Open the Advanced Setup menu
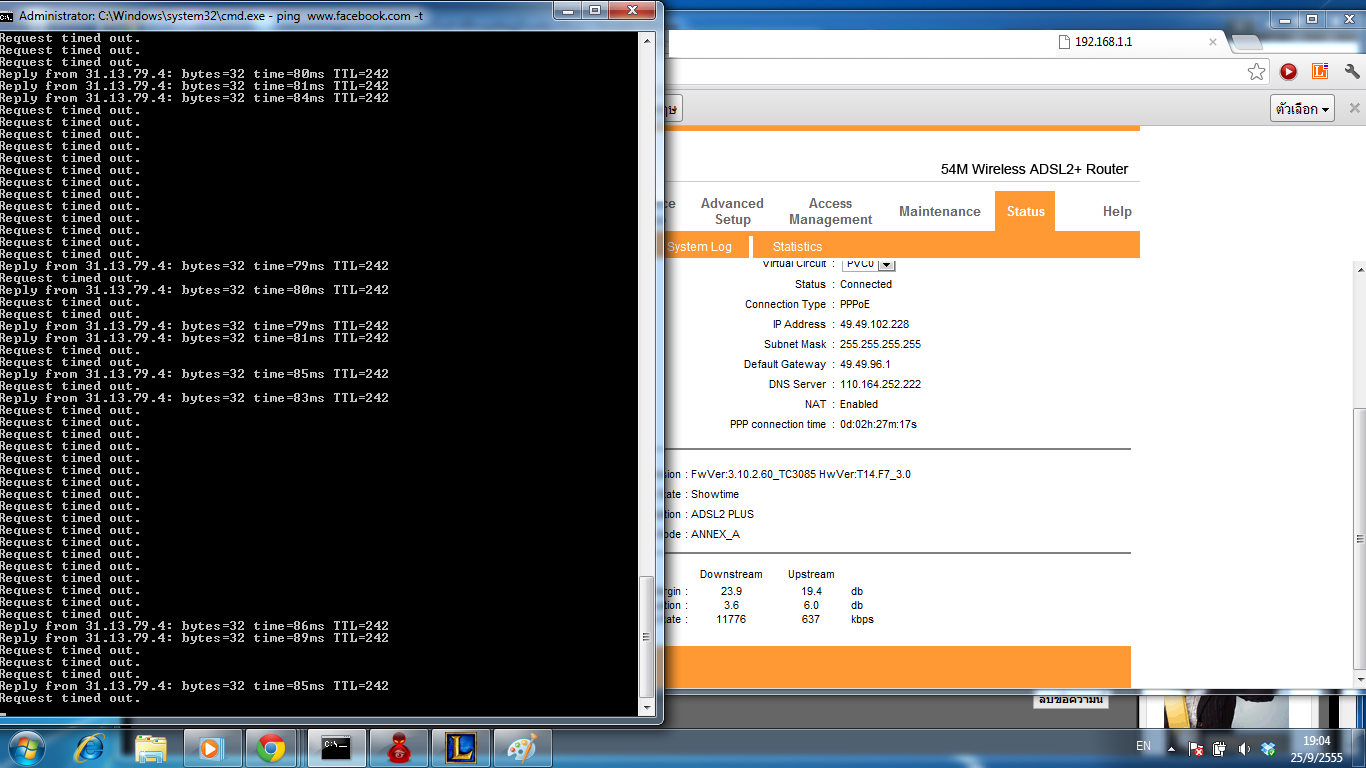 (x=732, y=211)
